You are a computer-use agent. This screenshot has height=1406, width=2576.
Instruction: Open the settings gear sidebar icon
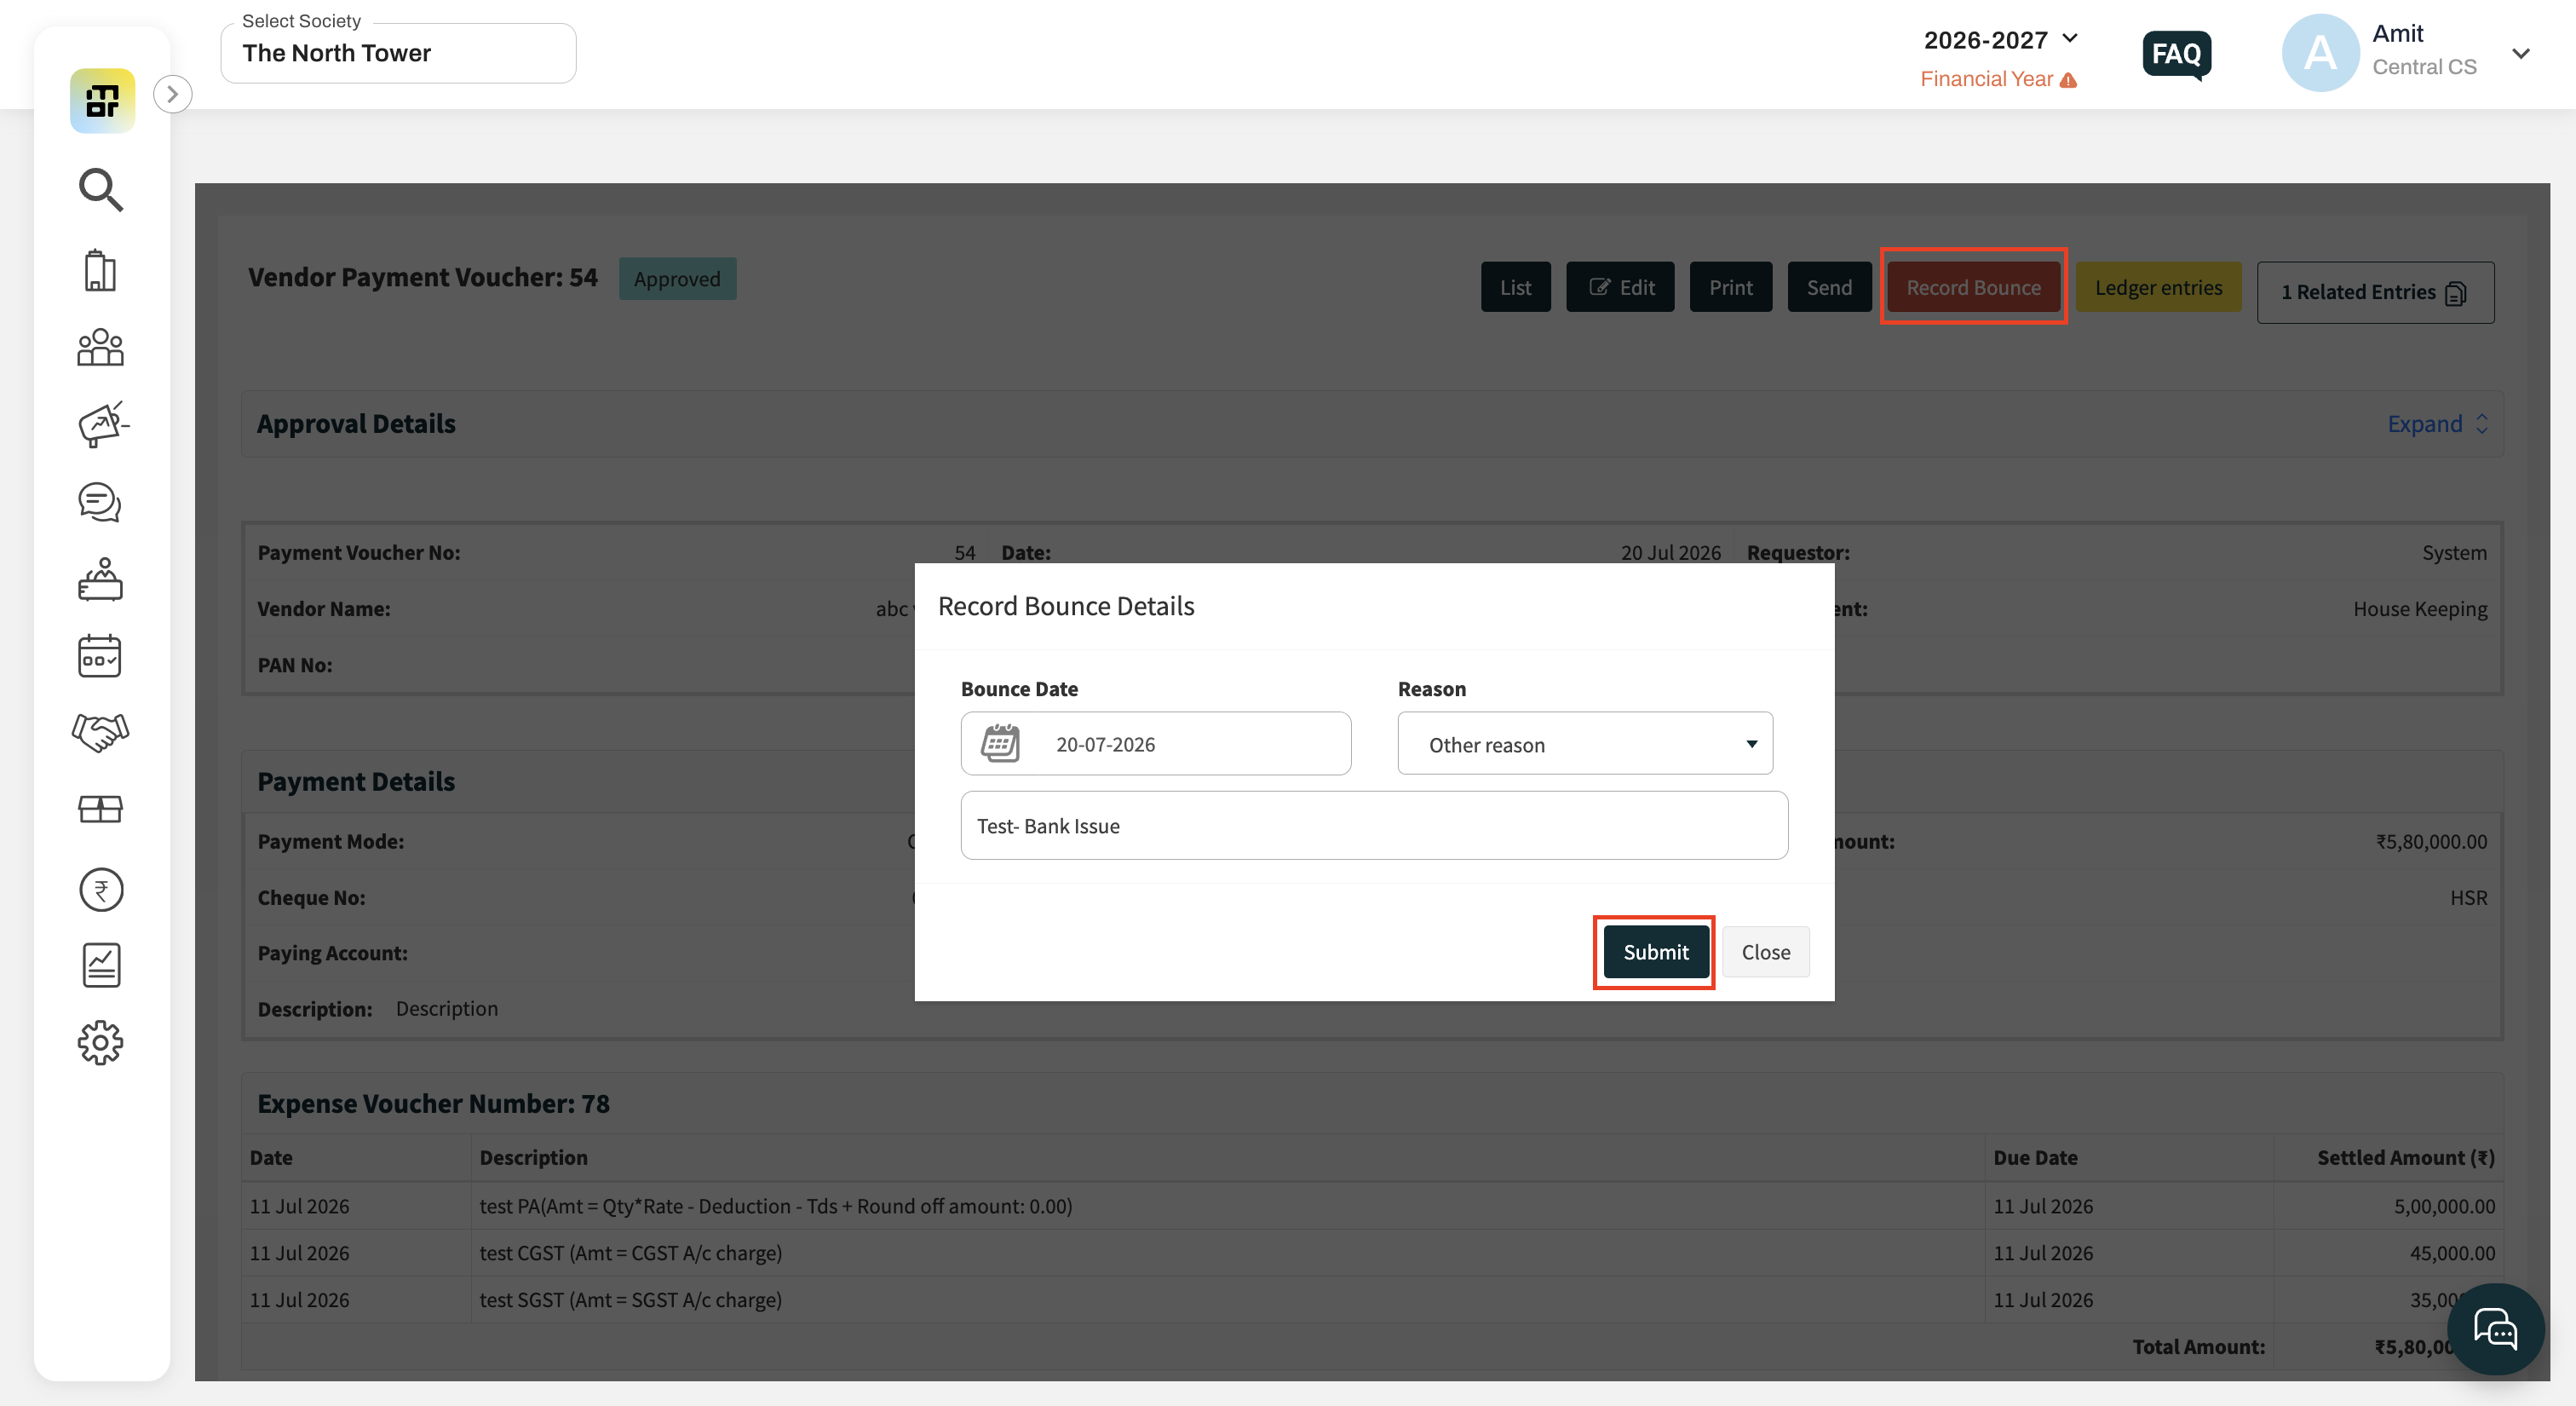(x=100, y=1043)
